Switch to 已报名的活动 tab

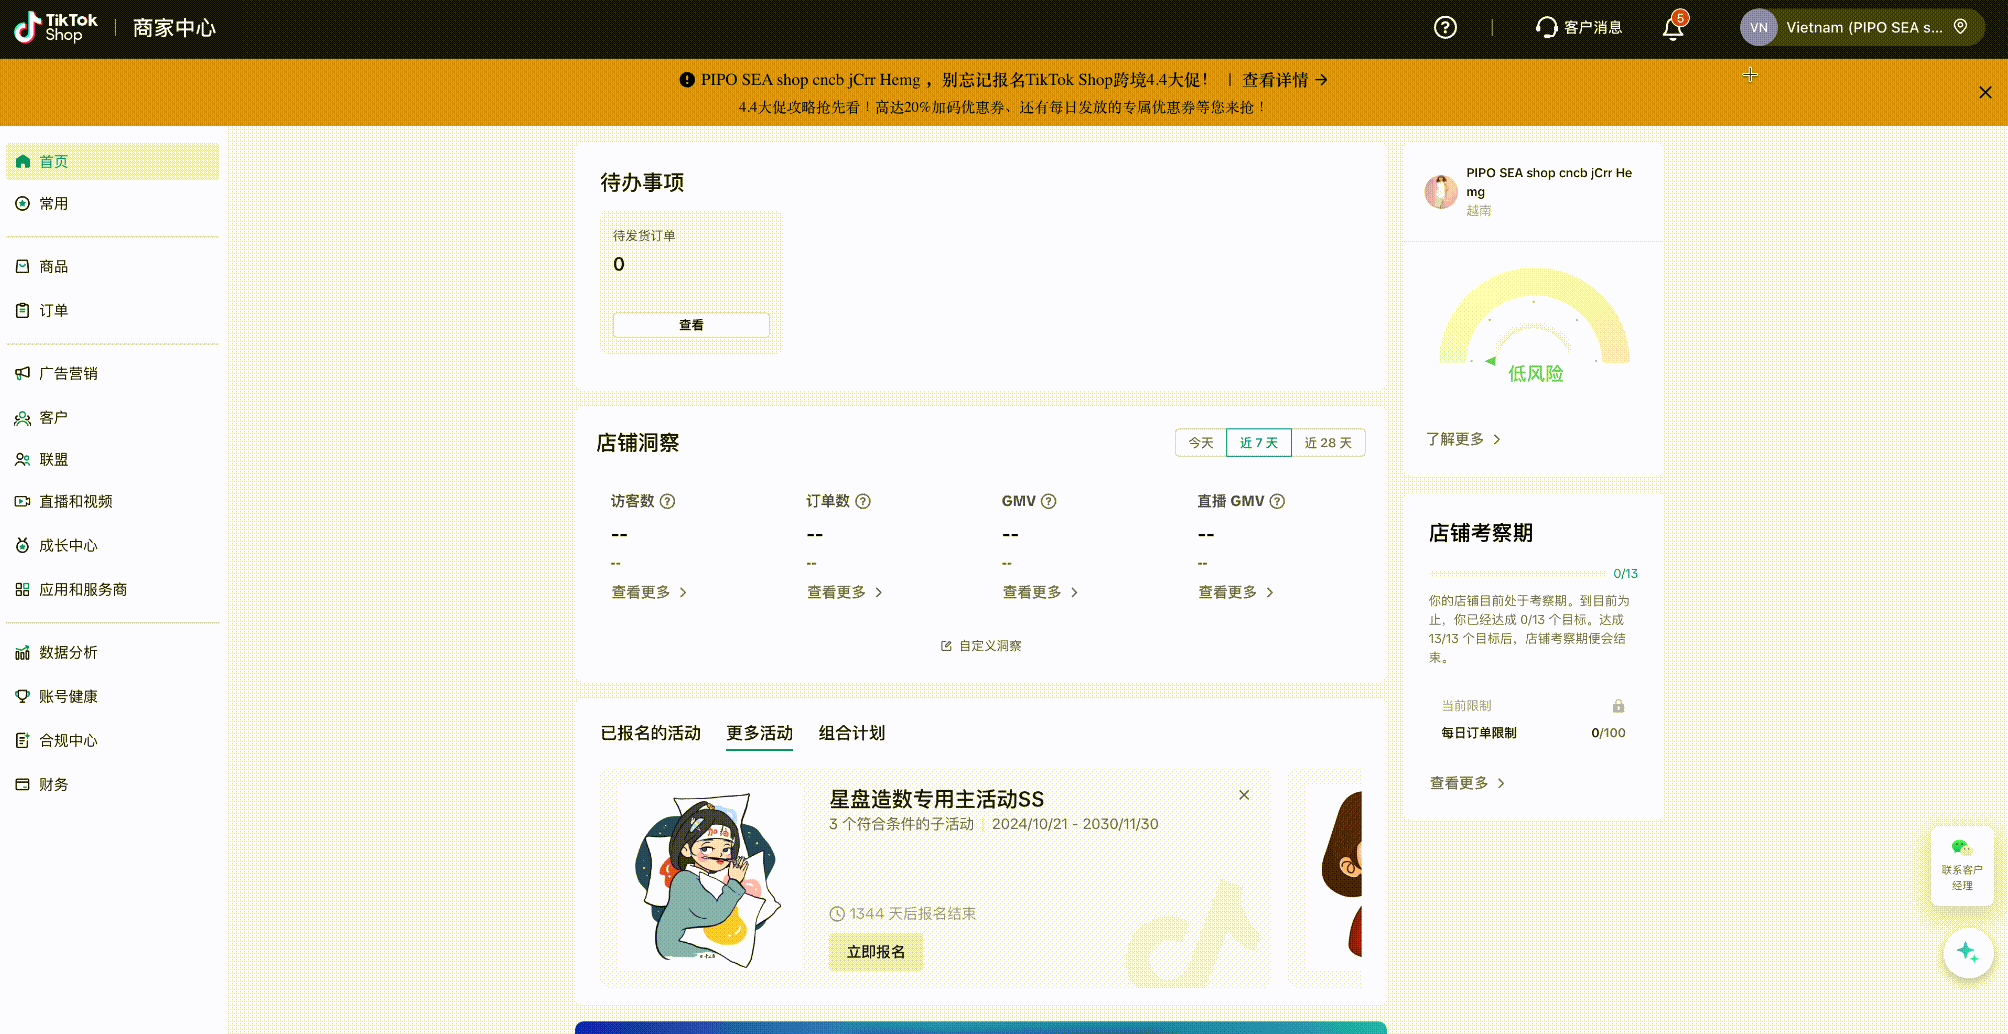[650, 733]
